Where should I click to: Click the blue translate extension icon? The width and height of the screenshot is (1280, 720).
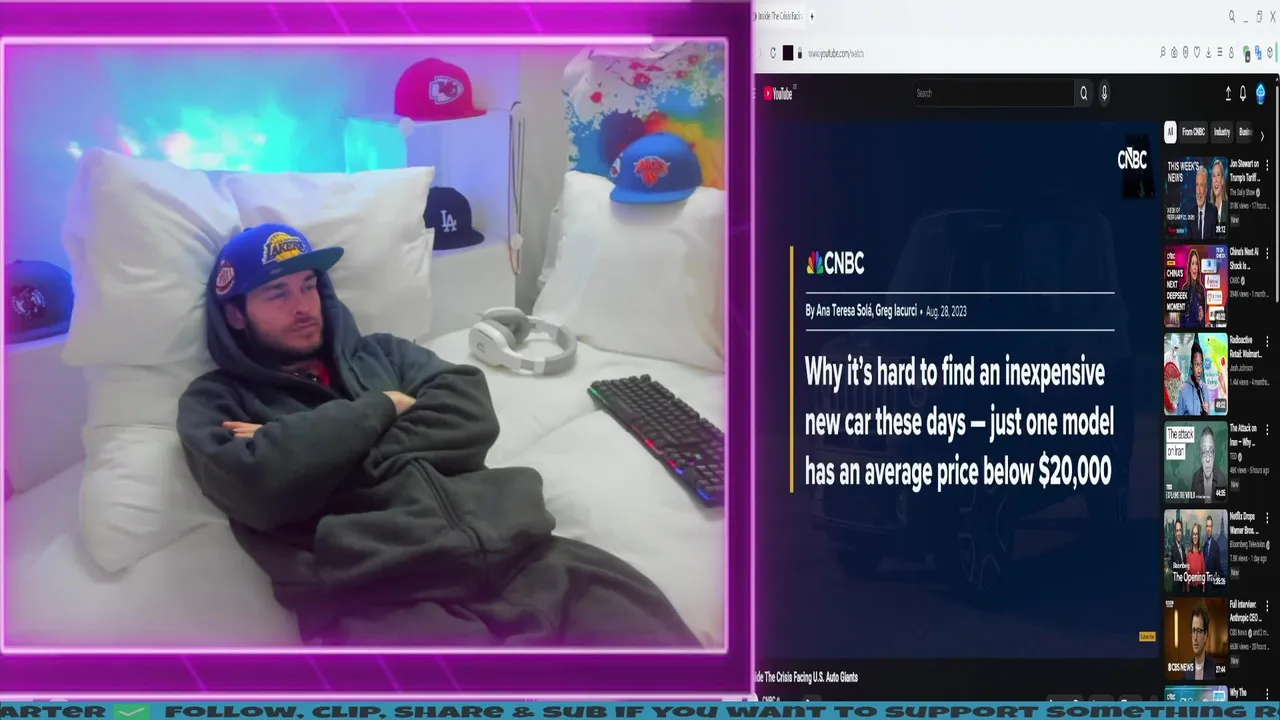[x=1258, y=52]
